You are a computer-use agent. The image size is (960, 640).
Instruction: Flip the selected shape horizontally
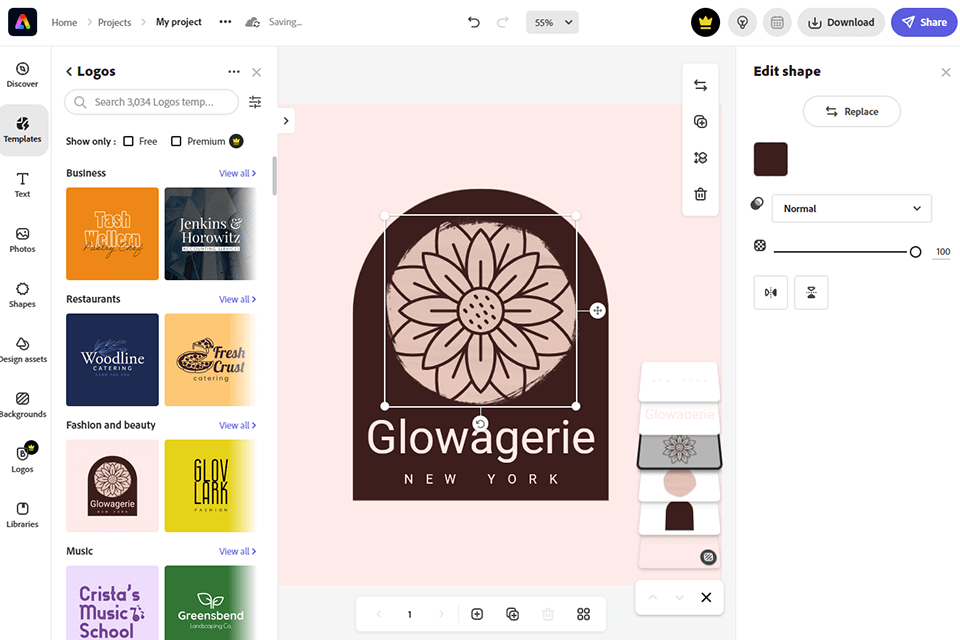pyautogui.click(x=770, y=292)
